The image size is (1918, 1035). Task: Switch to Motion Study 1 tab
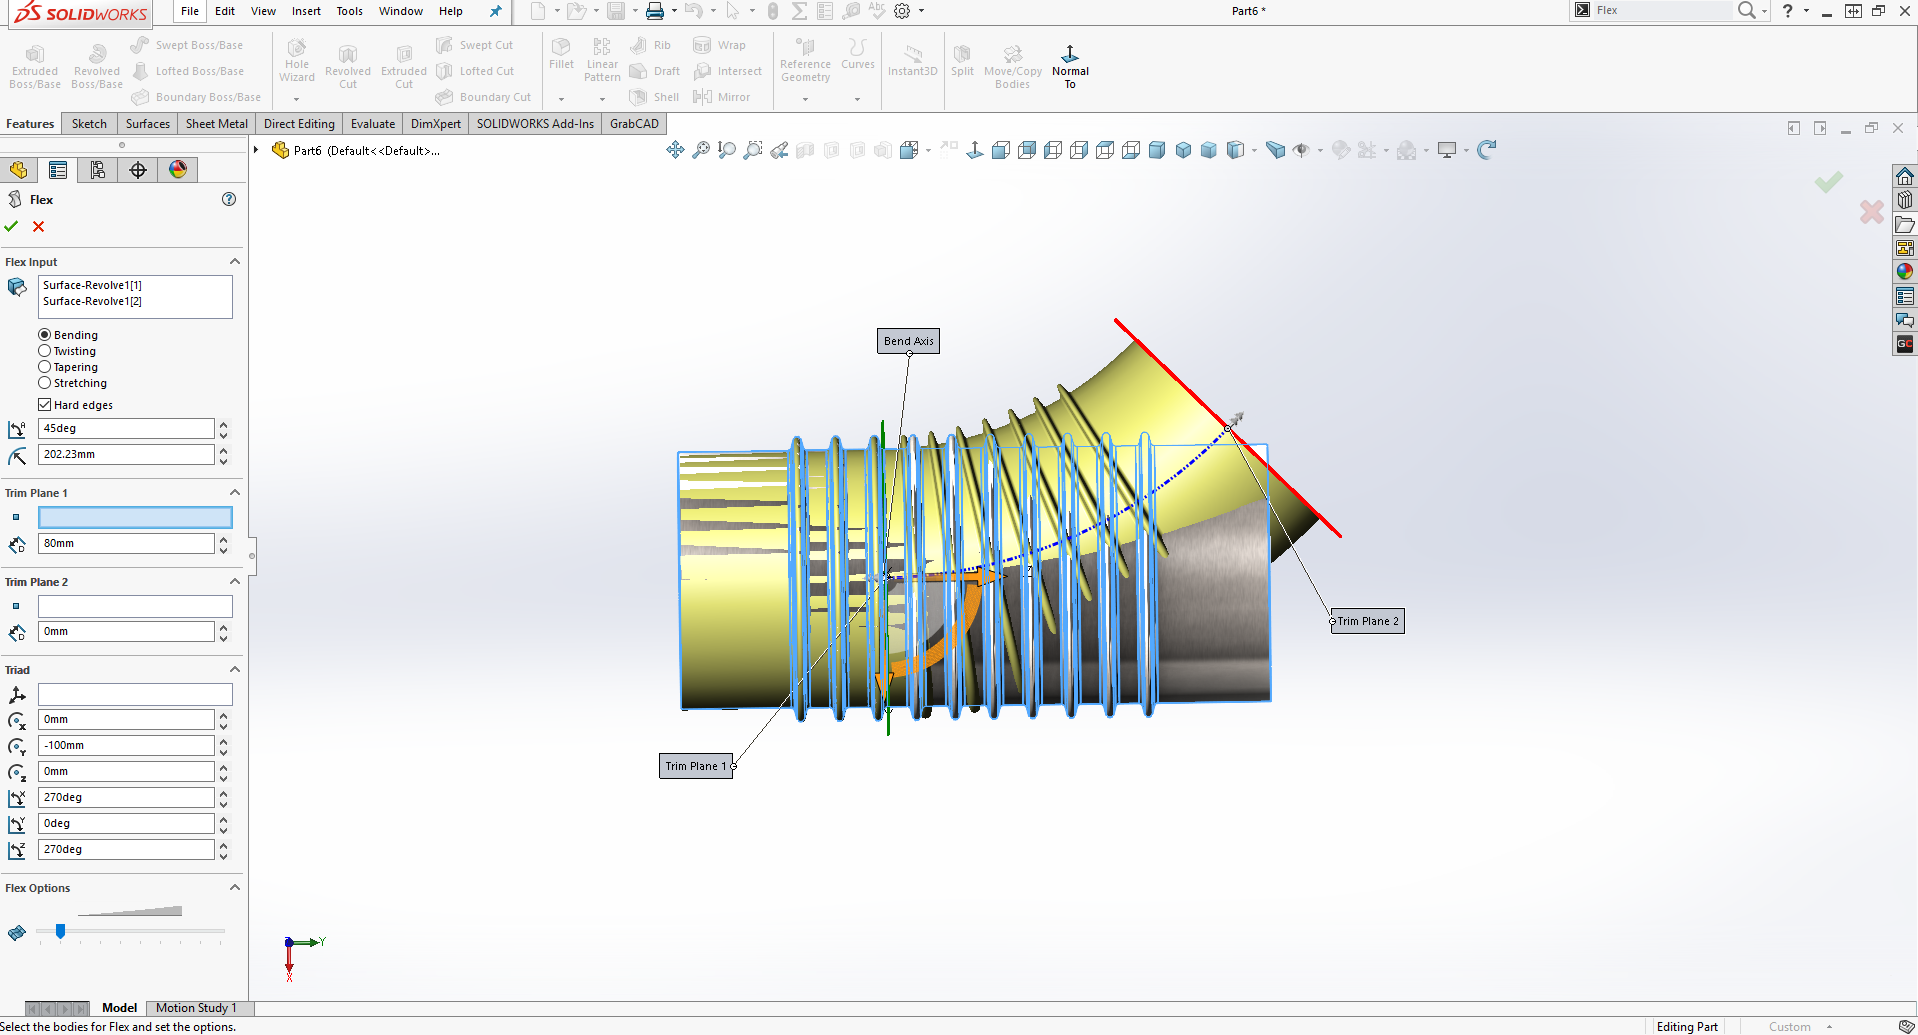[x=196, y=1008]
